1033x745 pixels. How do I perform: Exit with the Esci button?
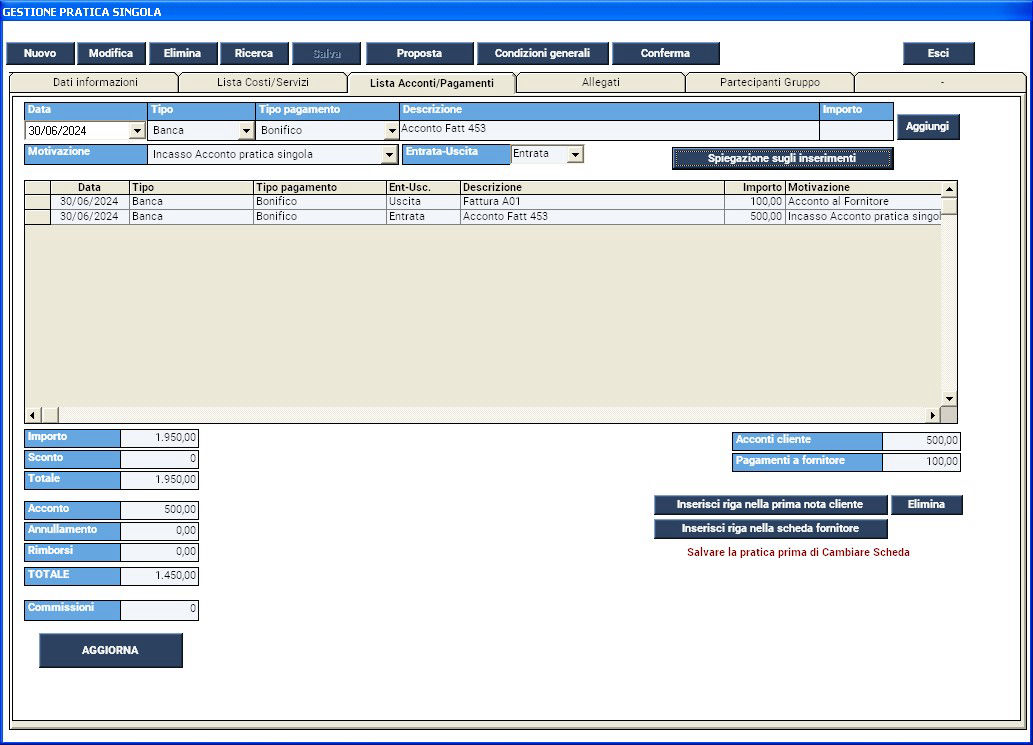(938, 54)
